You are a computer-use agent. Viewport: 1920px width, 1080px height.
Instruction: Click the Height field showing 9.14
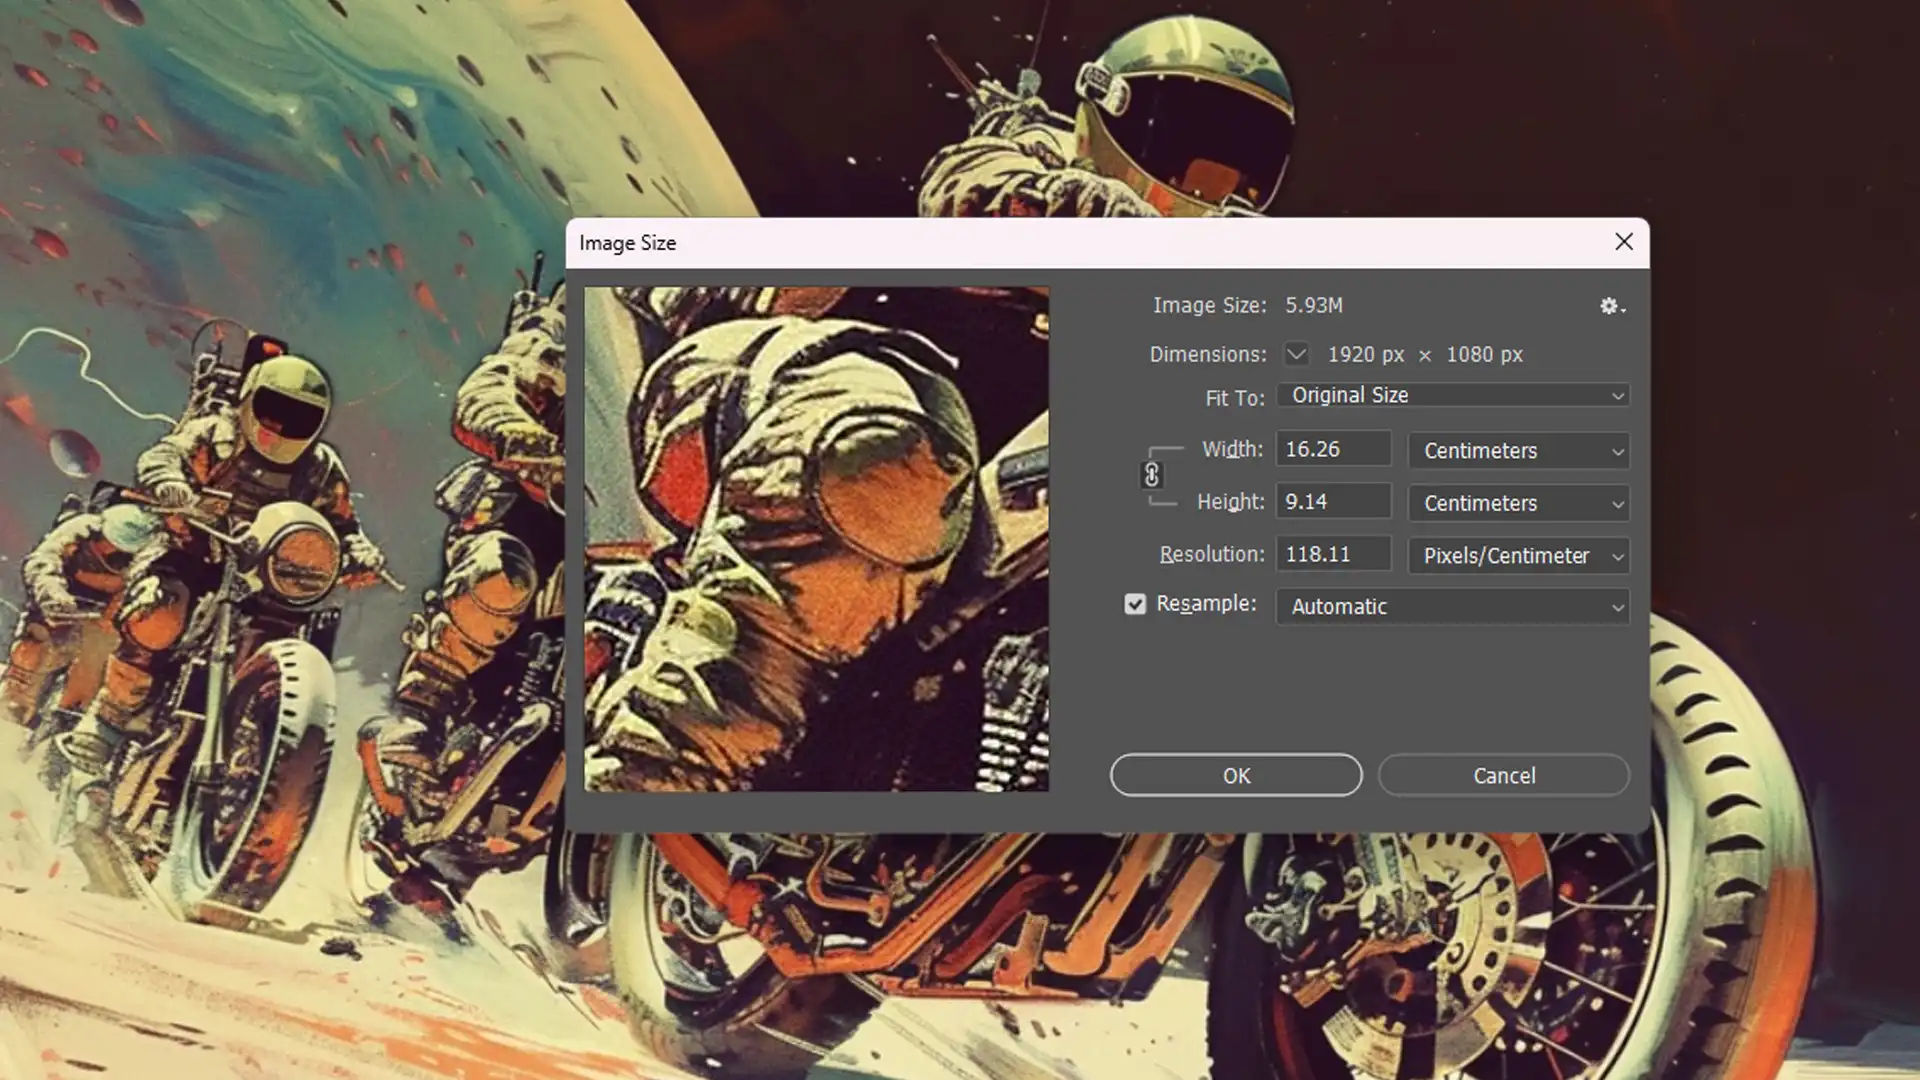coord(1334,501)
